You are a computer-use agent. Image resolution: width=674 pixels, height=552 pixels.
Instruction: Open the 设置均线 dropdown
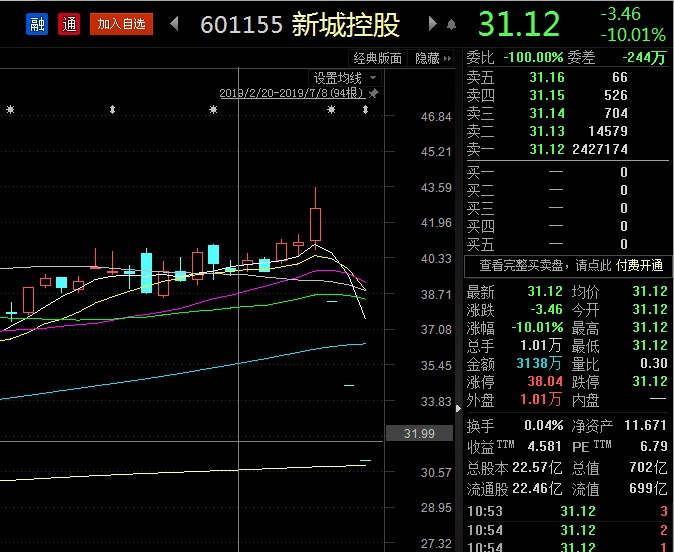(345, 78)
